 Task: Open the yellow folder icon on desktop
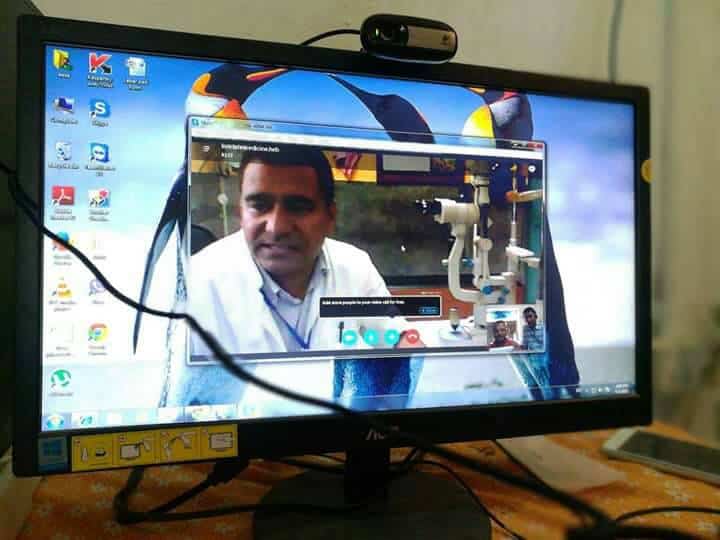tap(63, 60)
